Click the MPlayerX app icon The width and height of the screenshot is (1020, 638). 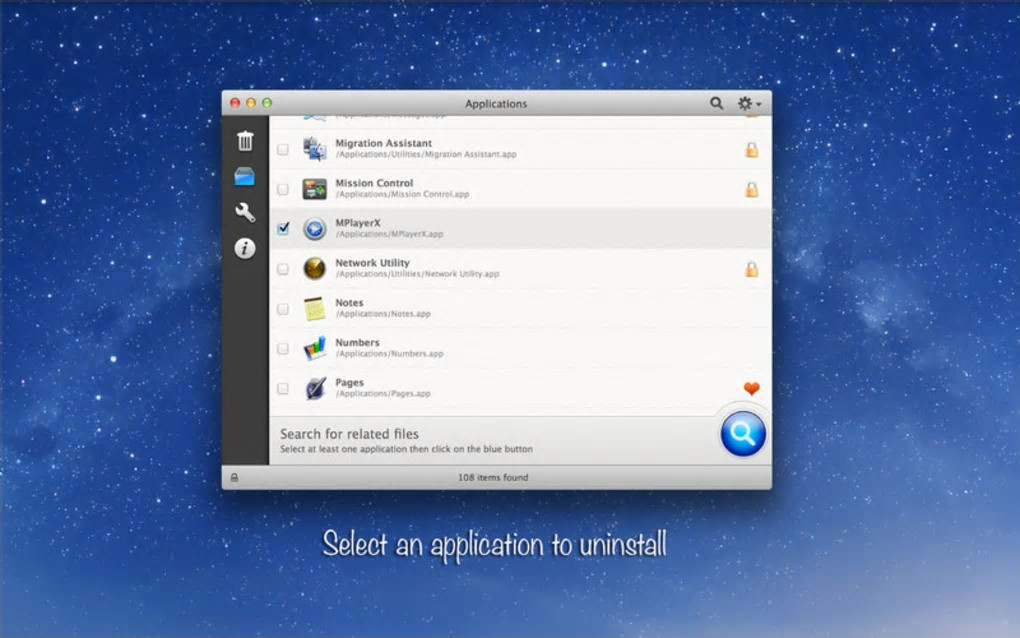point(315,229)
